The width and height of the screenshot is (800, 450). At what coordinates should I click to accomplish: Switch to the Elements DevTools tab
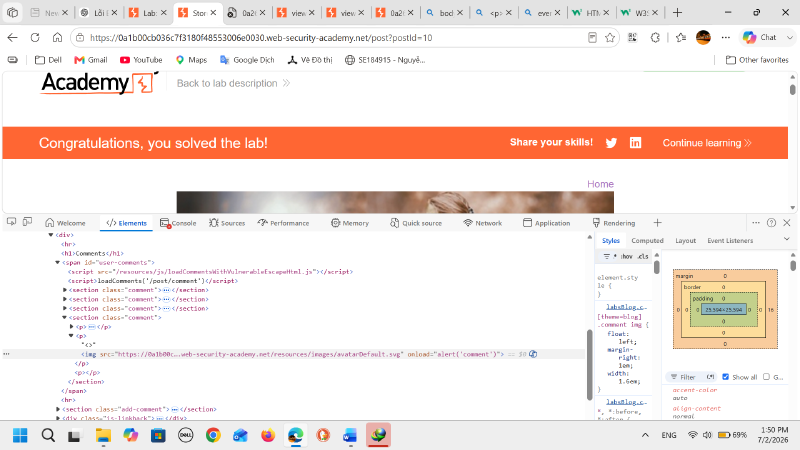(126, 223)
